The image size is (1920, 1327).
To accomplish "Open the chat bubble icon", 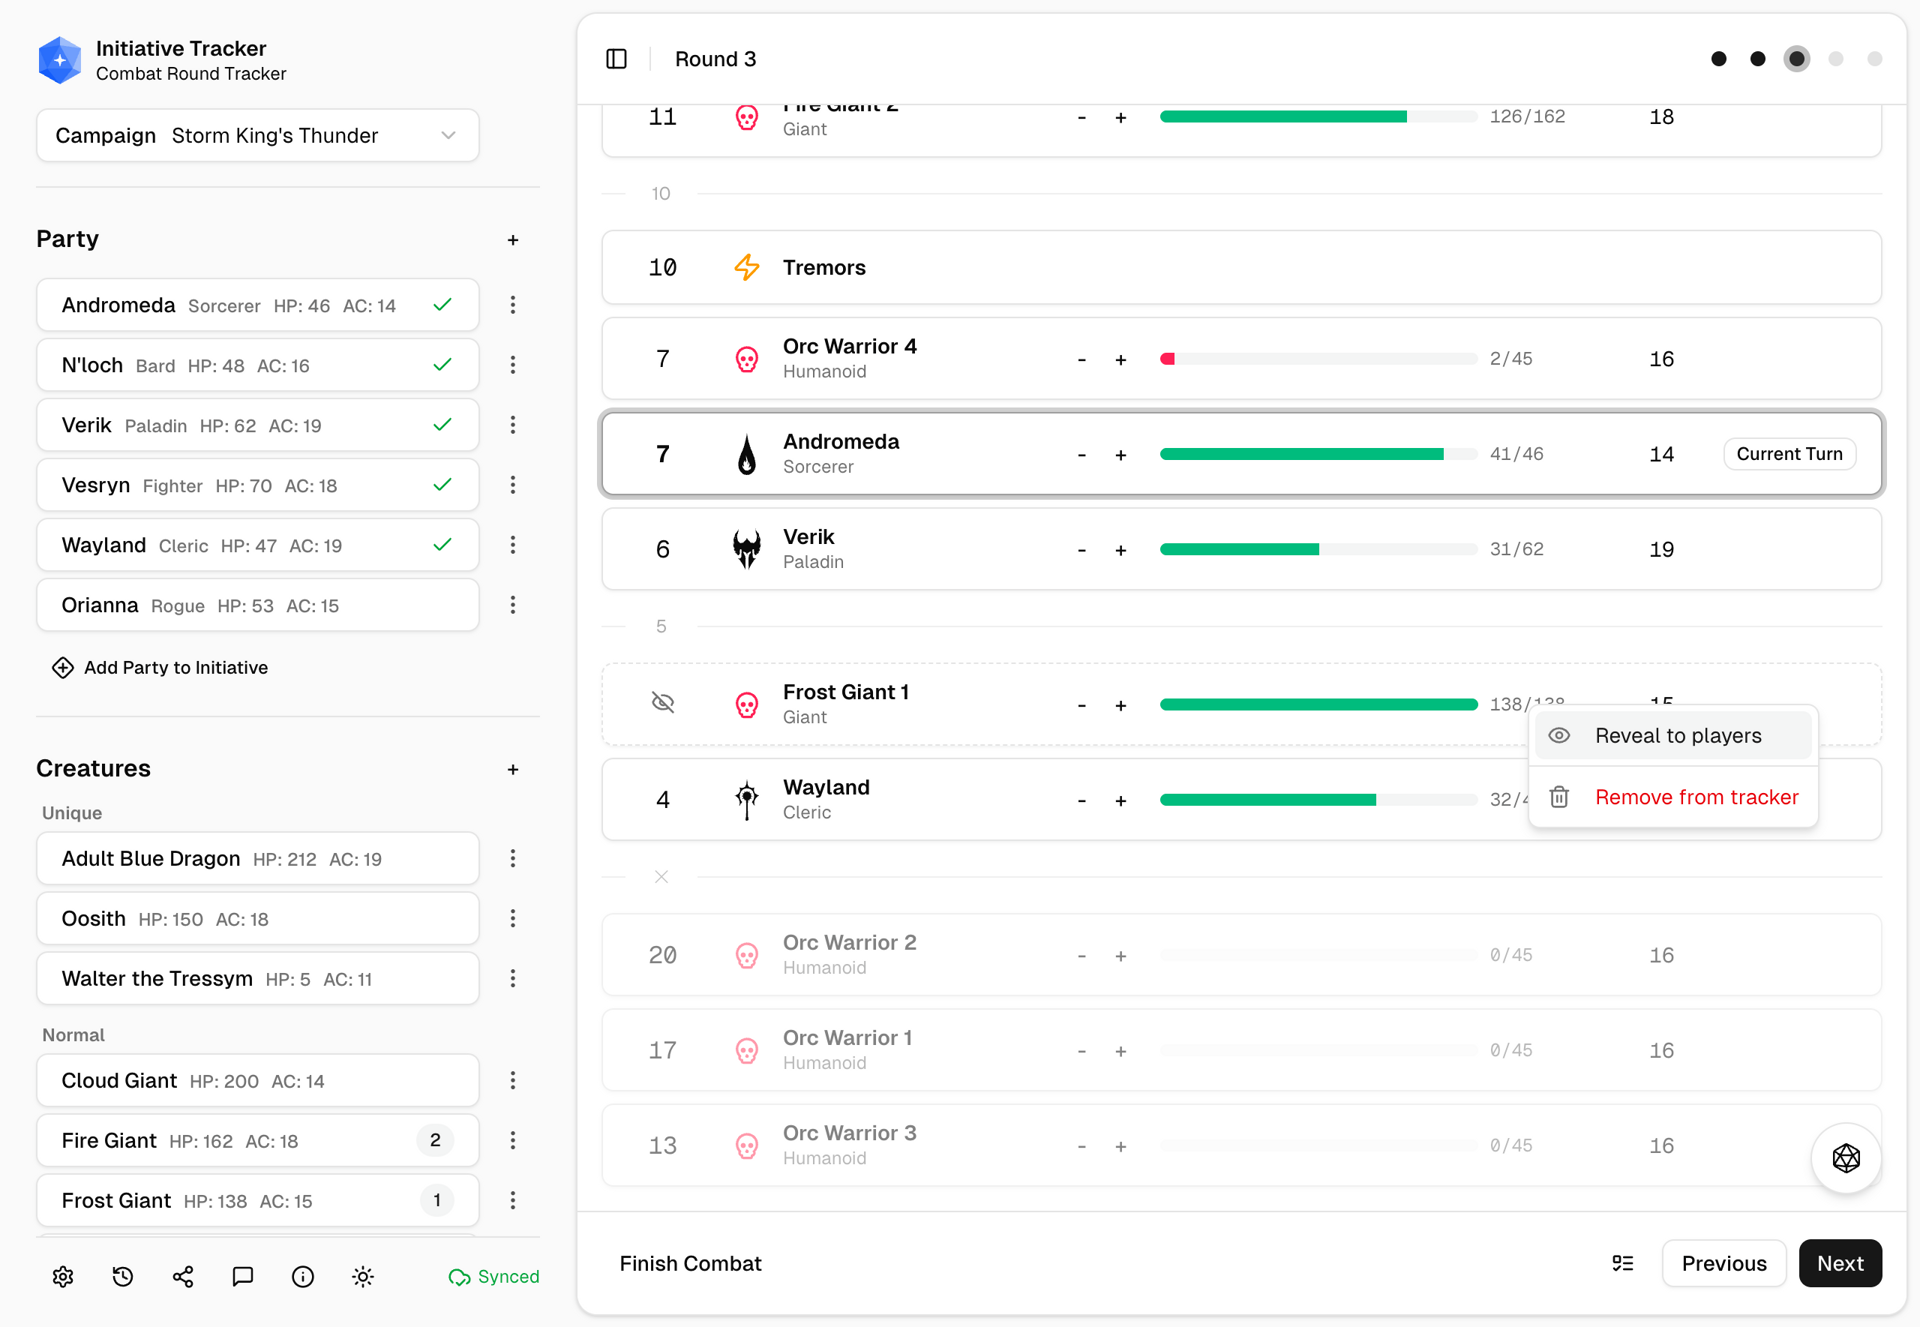I will click(x=243, y=1276).
